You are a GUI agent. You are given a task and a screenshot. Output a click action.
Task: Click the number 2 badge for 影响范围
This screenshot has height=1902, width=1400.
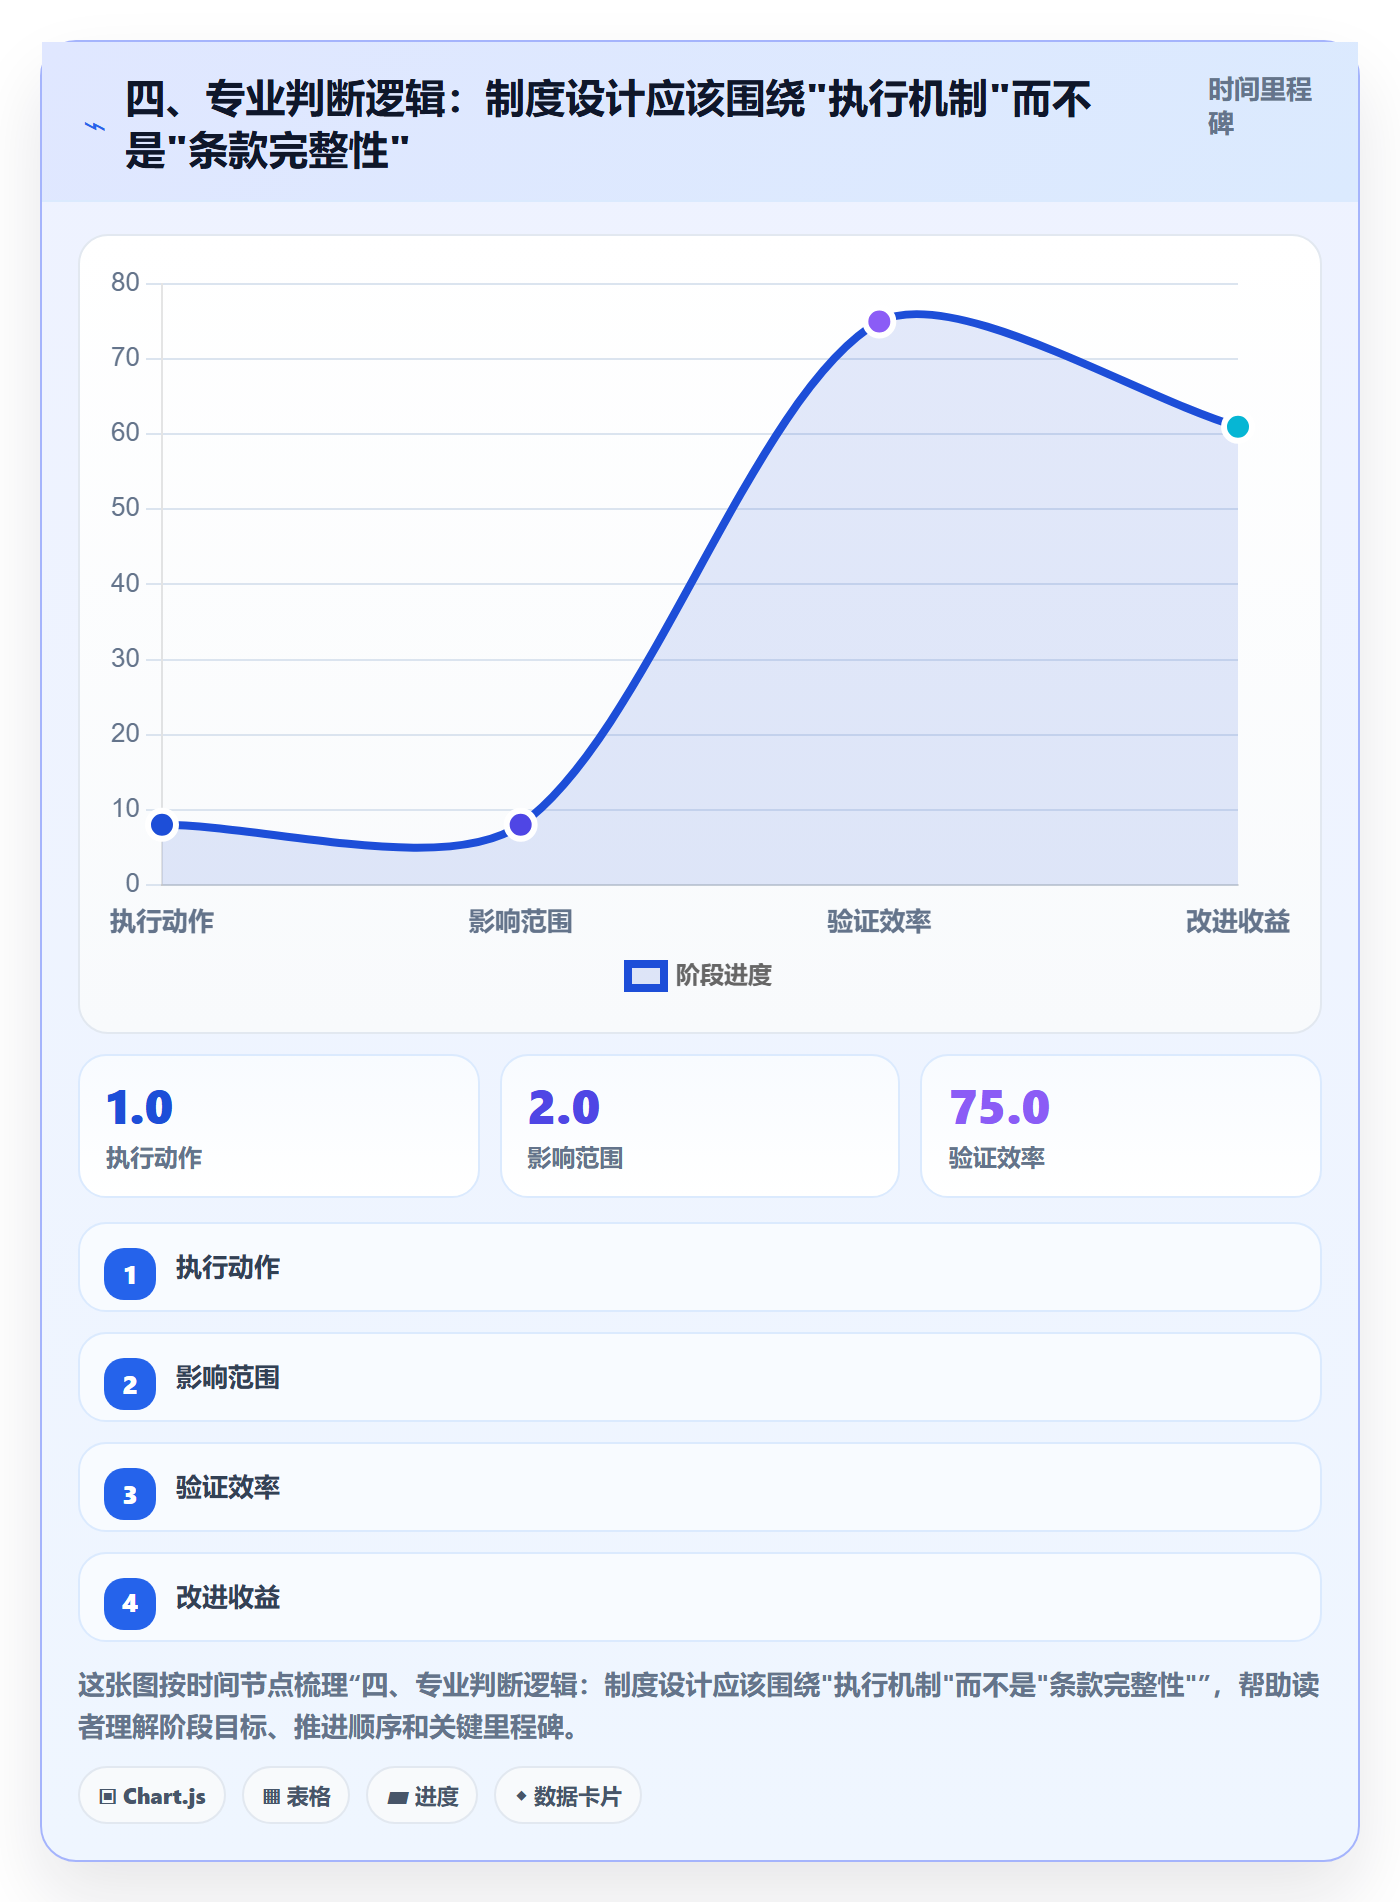tap(130, 1384)
